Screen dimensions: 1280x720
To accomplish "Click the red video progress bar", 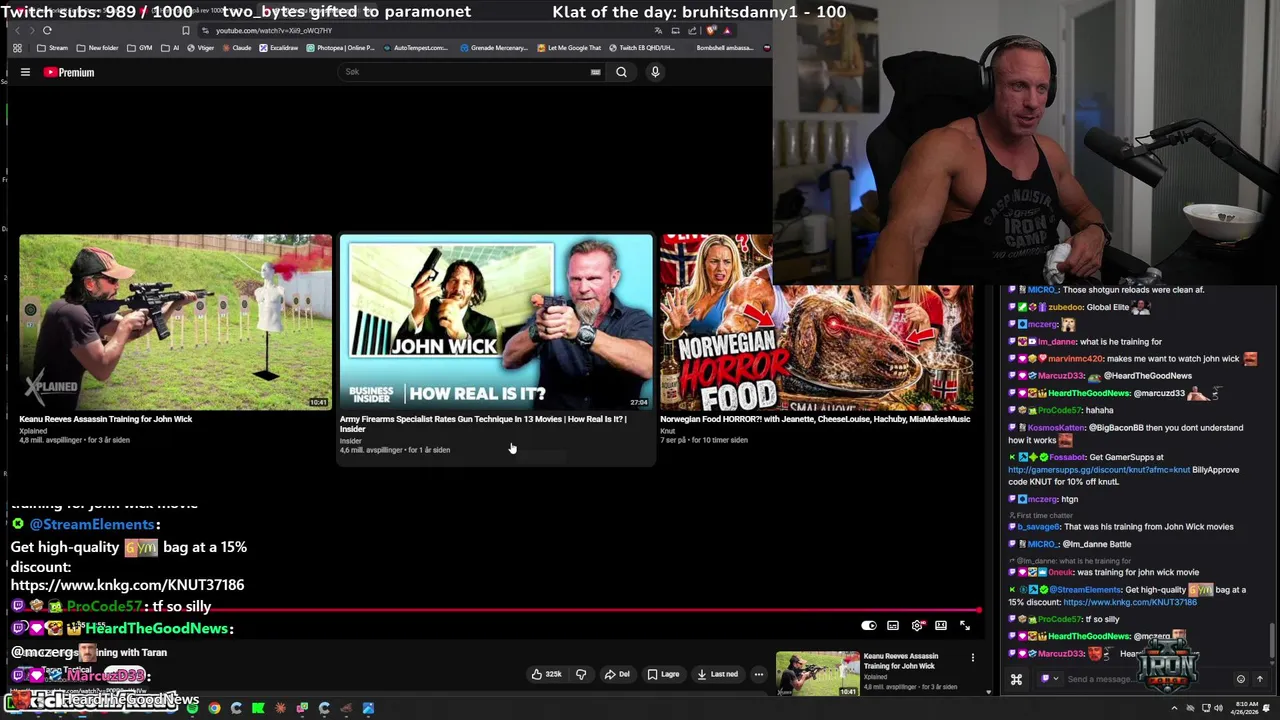I will coord(494,609).
